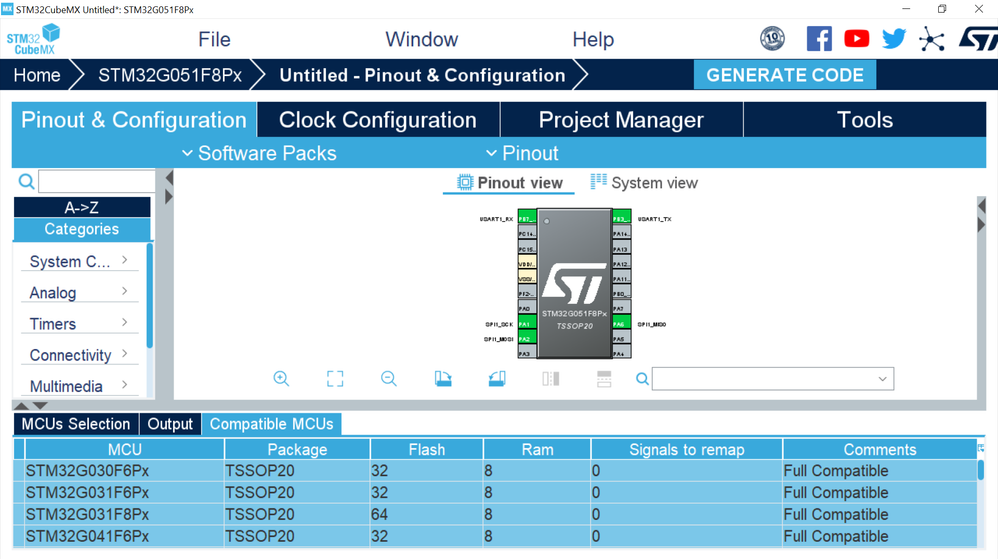Switch to System view
998x559 pixels.
click(x=643, y=183)
